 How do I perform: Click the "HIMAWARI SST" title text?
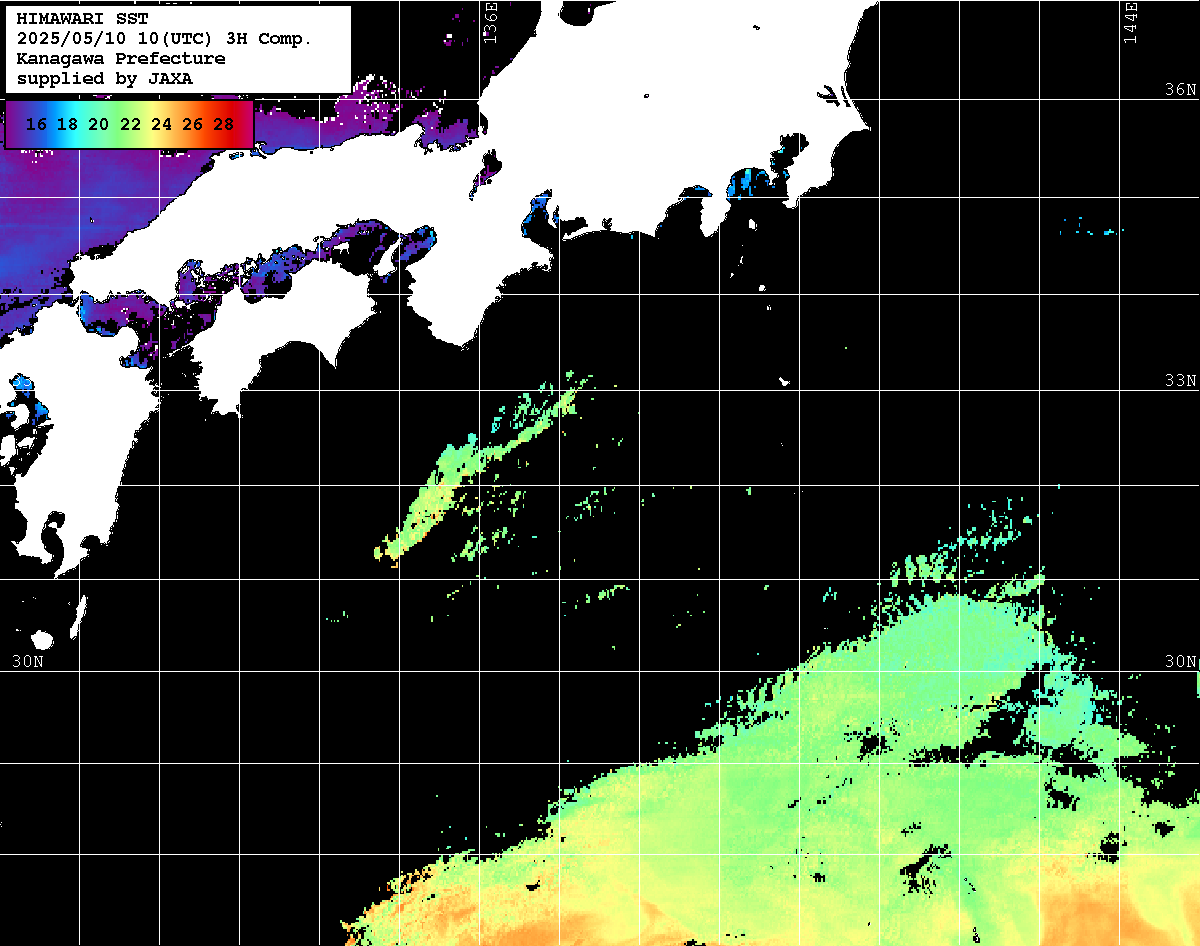(x=82, y=19)
